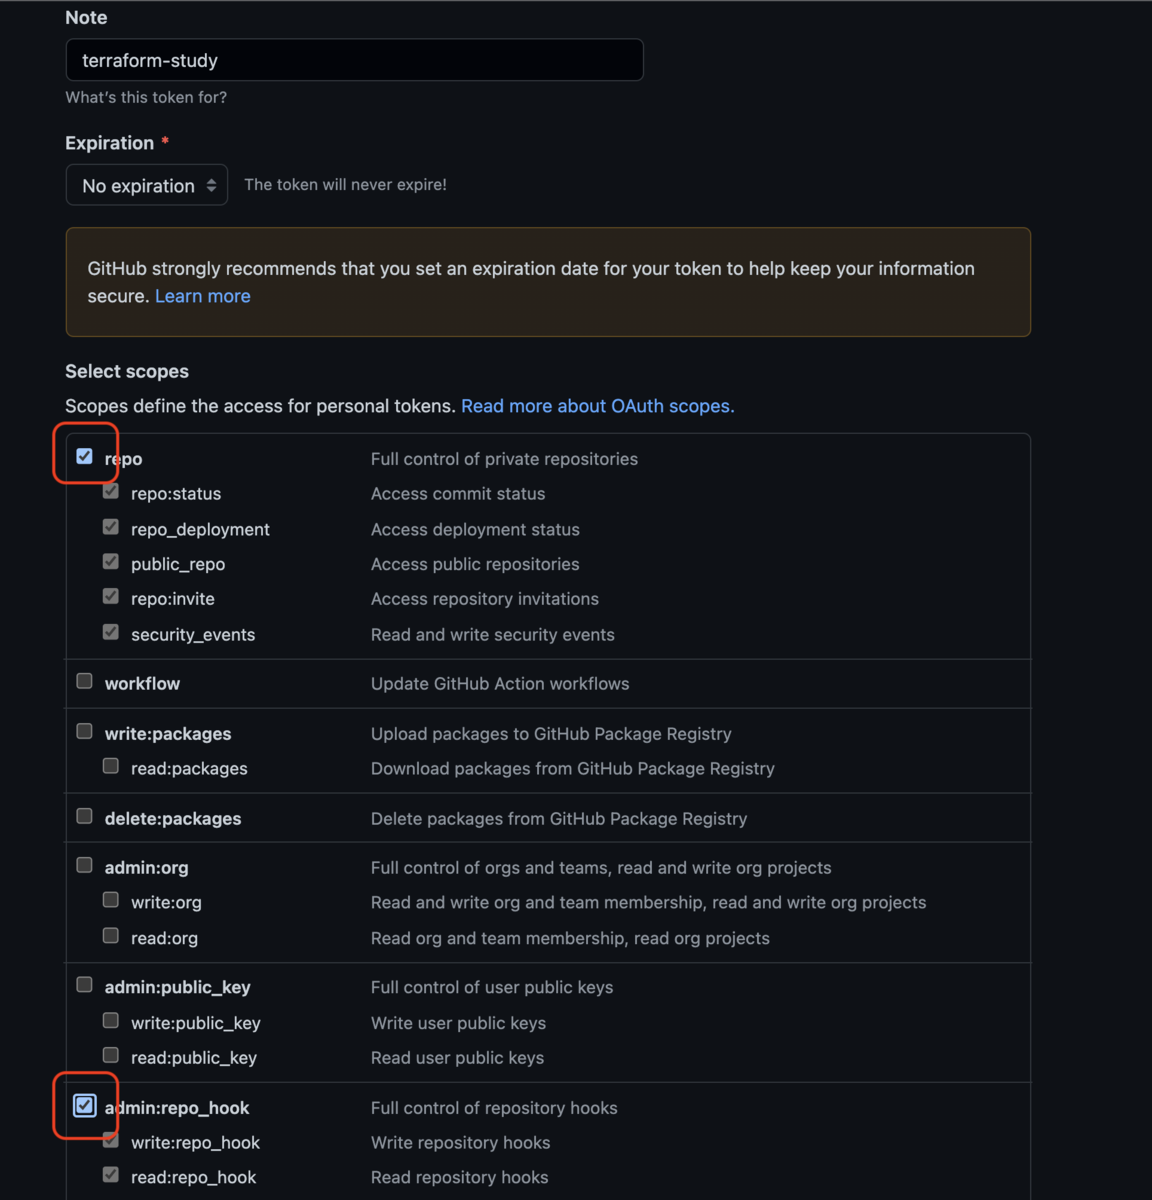Check the read:org scope

pos(111,936)
